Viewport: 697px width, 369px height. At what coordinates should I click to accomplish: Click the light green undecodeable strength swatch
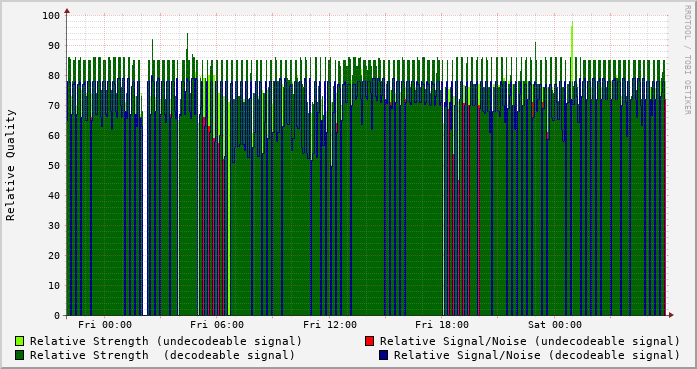coord(20,341)
